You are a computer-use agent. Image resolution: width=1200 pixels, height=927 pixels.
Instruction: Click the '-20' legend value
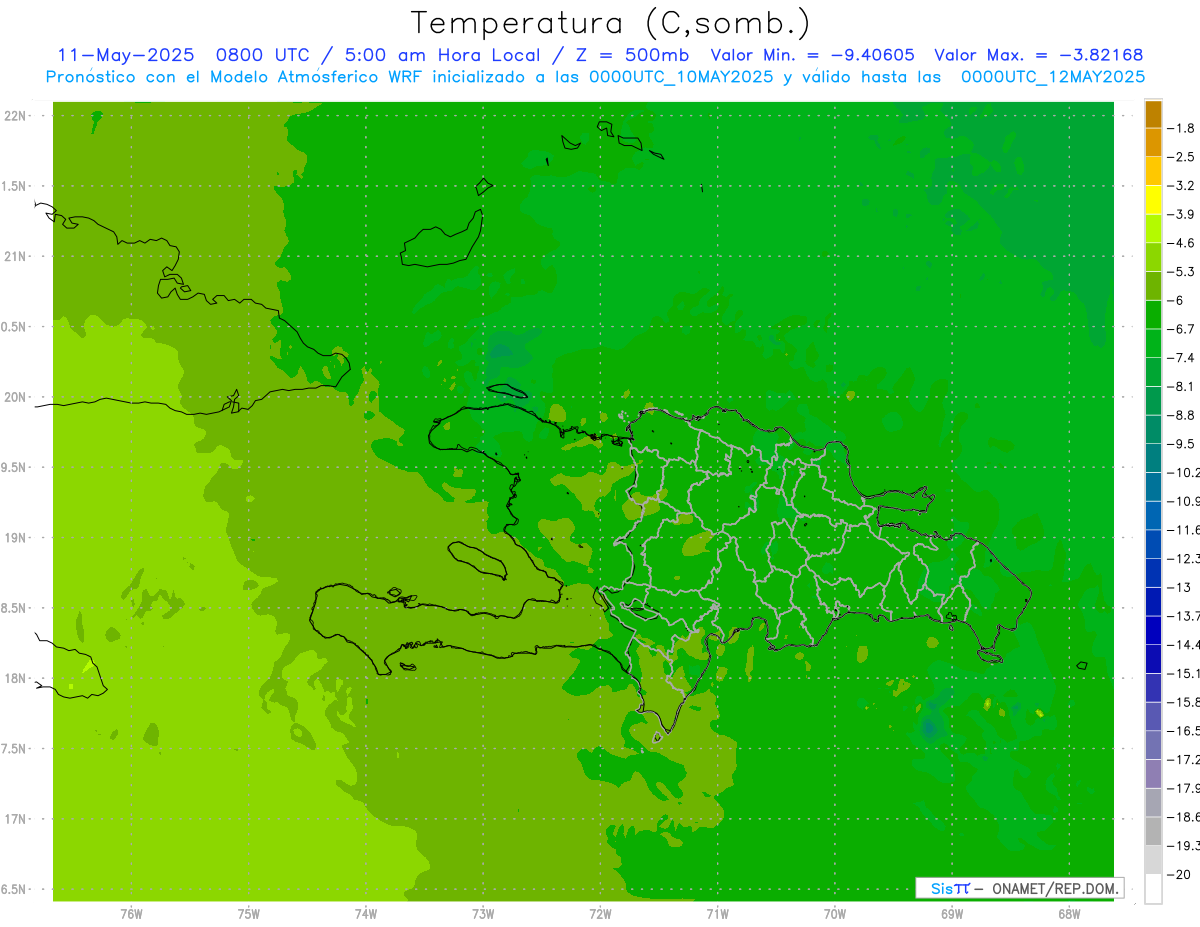click(x=1180, y=874)
